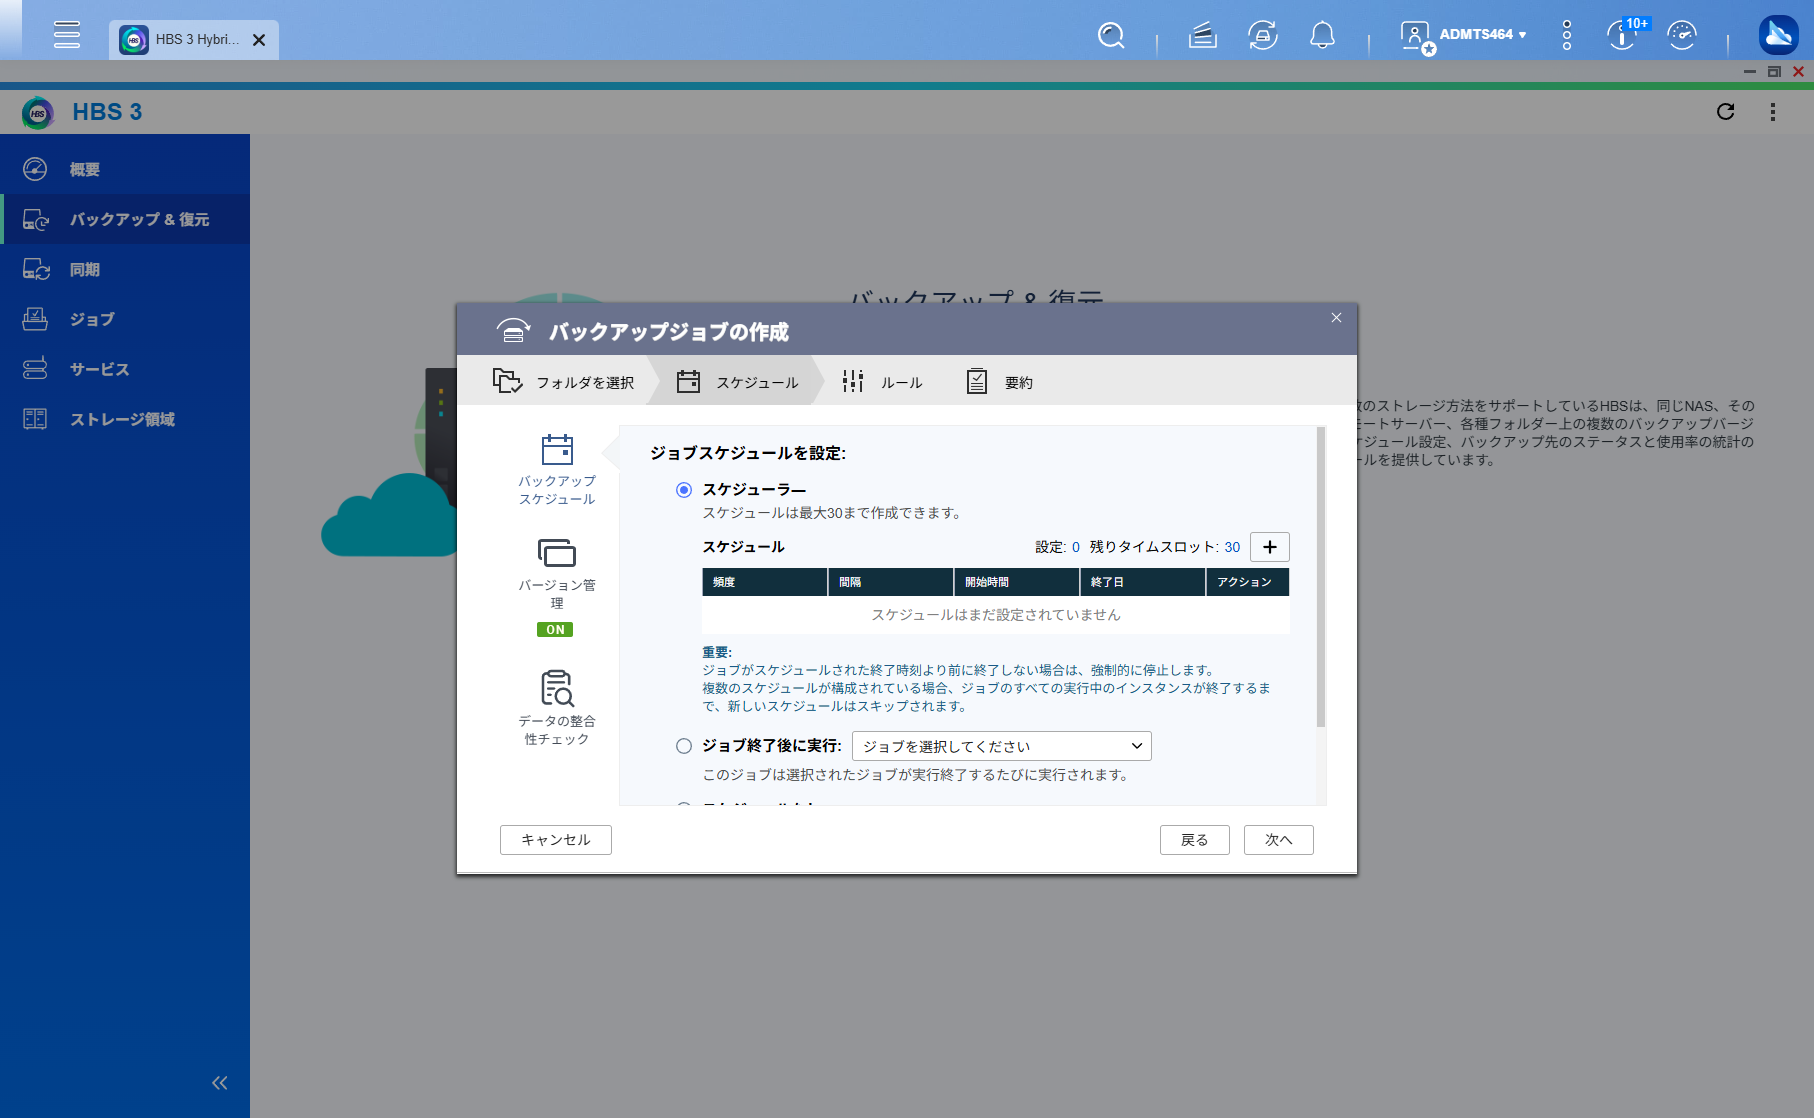The width and height of the screenshot is (1814, 1118).
Task: Click the 戻る back button
Action: pyautogui.click(x=1195, y=840)
